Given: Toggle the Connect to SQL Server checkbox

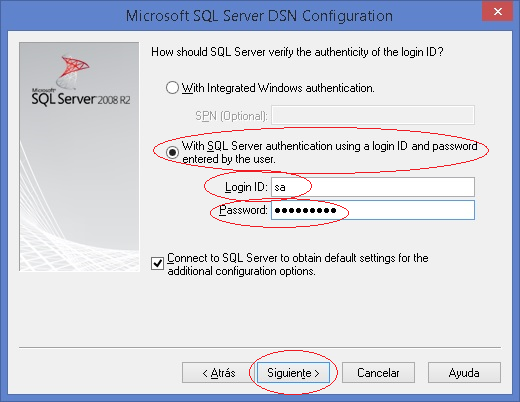Looking at the screenshot, I should point(157,263).
